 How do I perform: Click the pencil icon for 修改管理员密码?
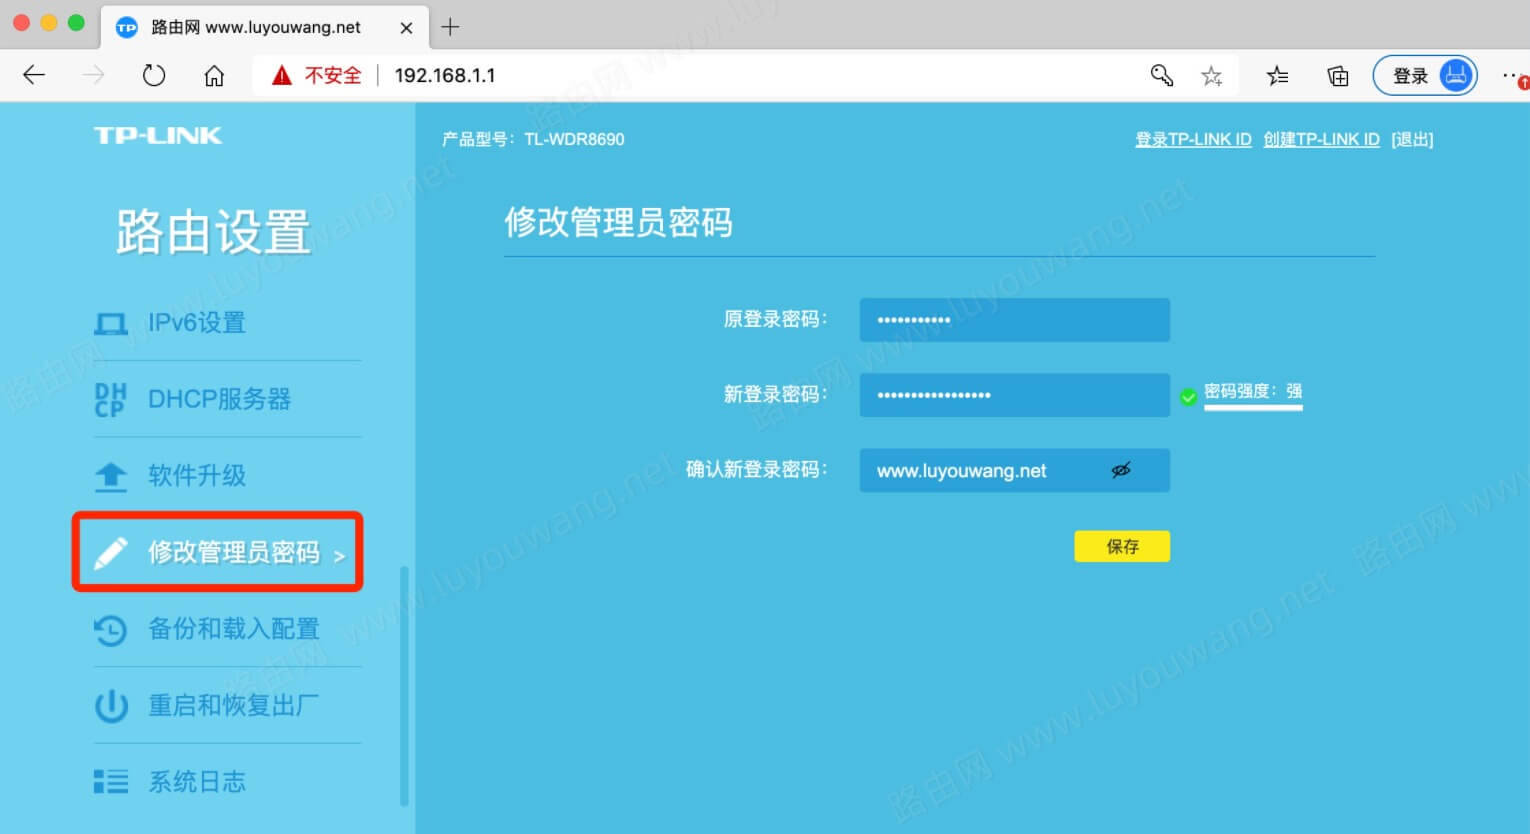(x=111, y=551)
